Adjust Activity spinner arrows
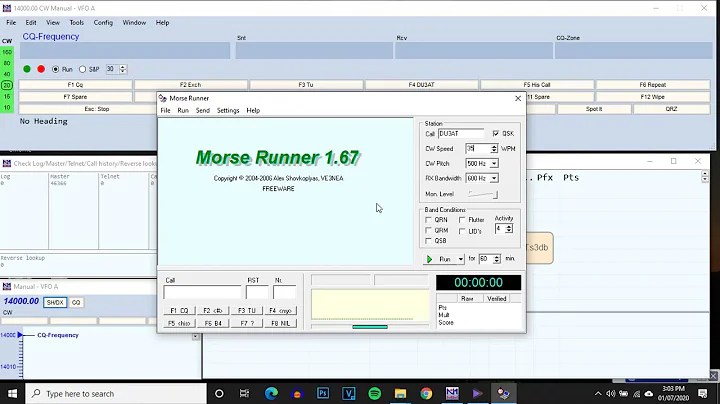This screenshot has width=720, height=404. tap(509, 229)
